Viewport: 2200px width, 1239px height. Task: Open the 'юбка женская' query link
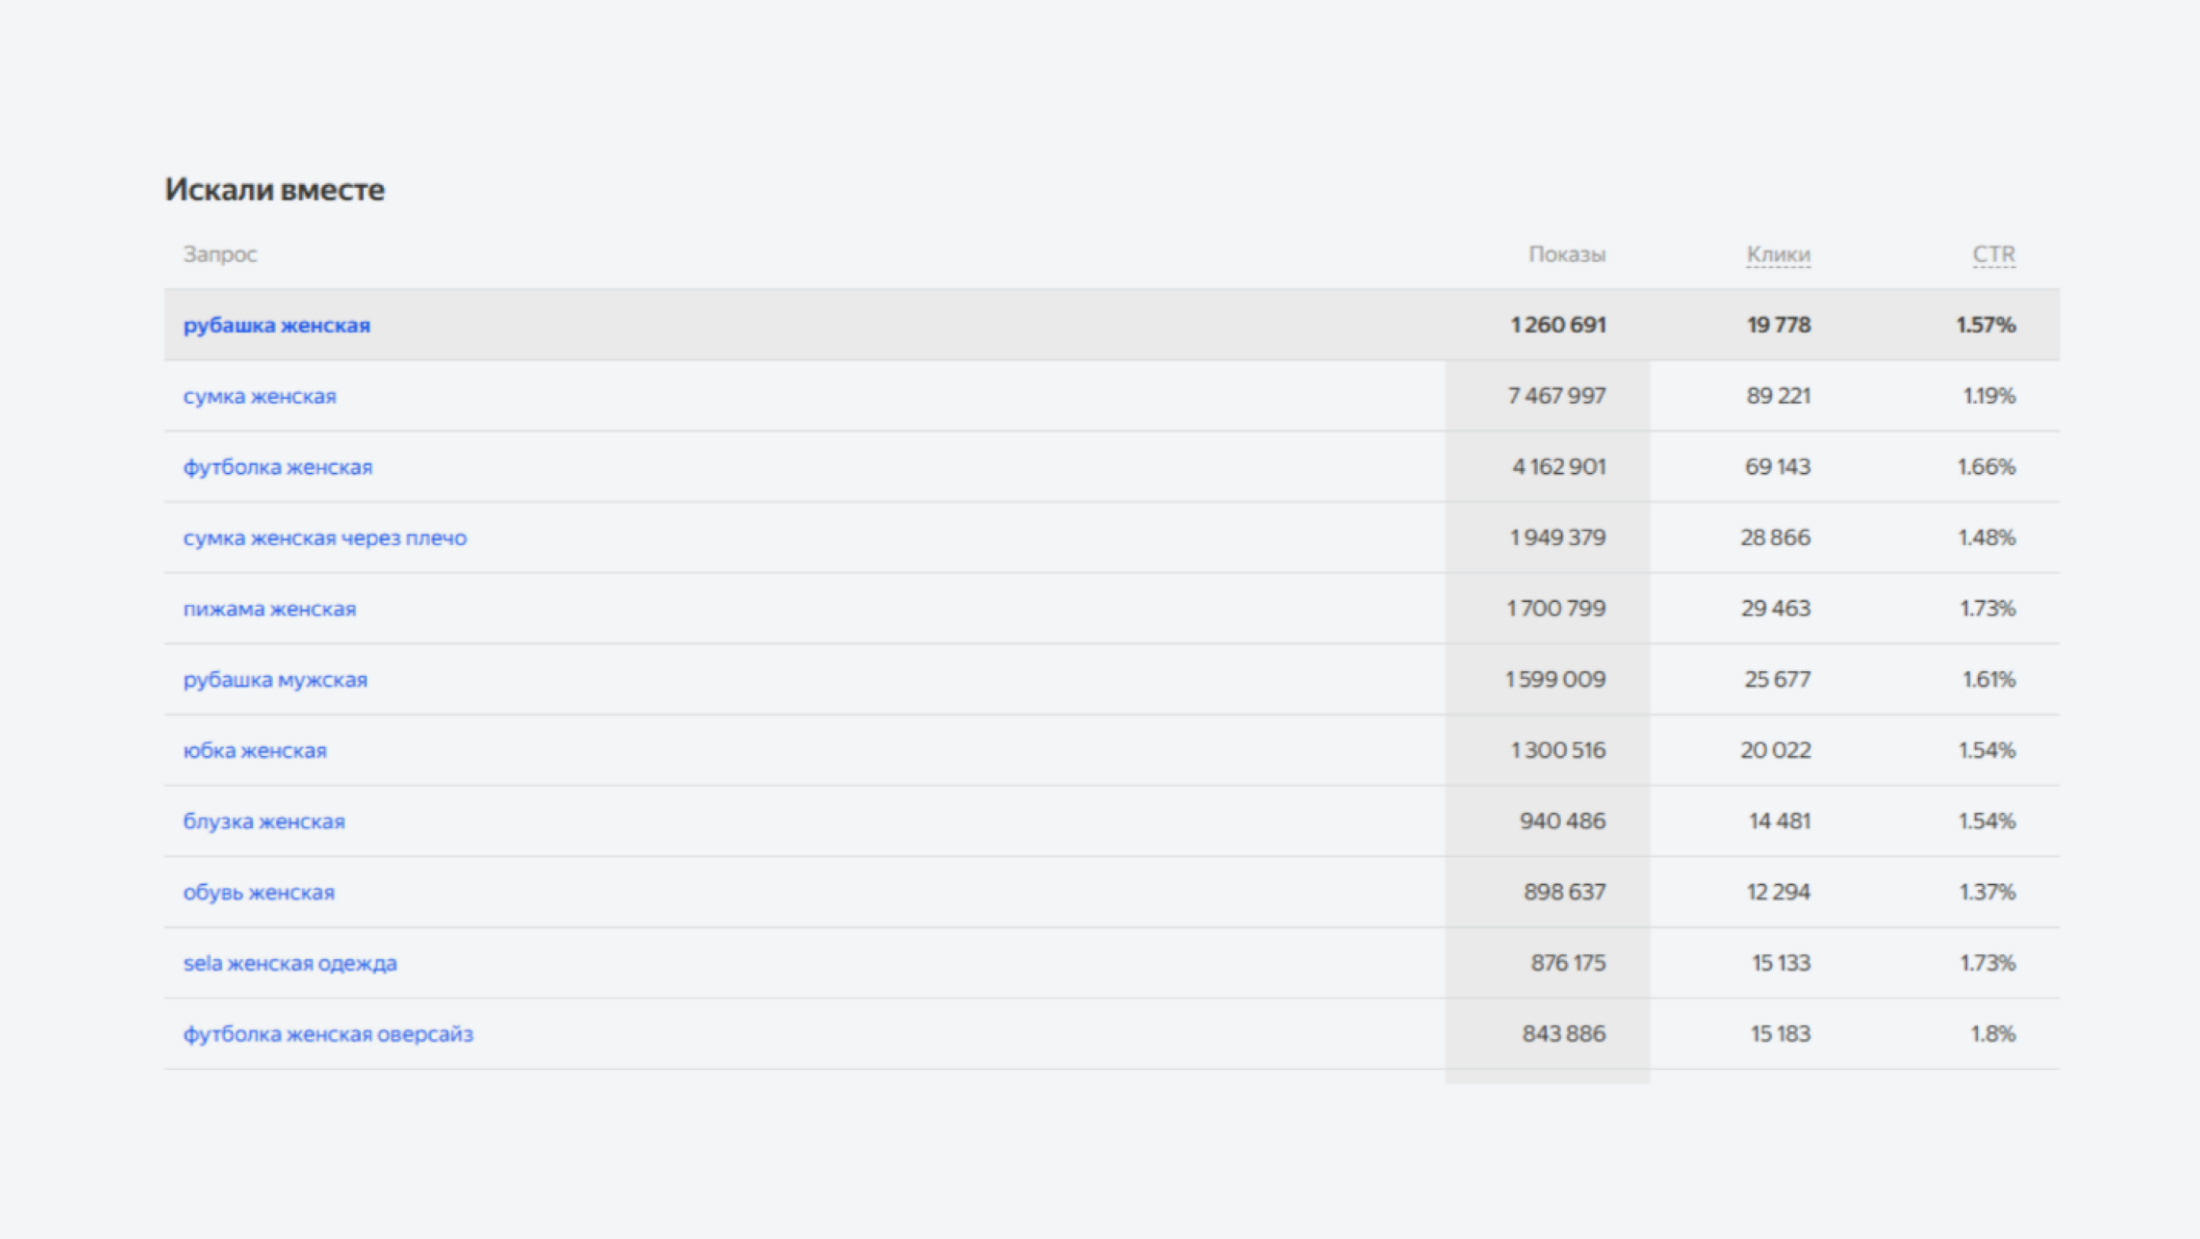pos(254,751)
